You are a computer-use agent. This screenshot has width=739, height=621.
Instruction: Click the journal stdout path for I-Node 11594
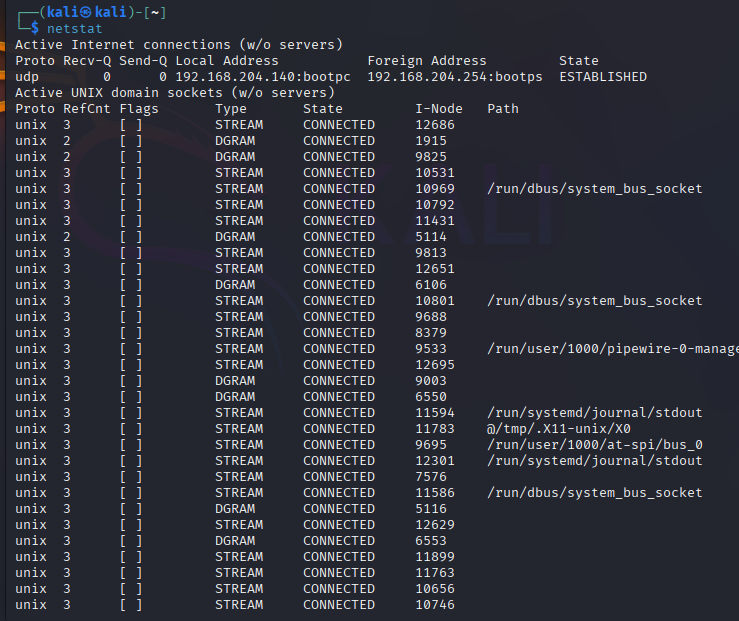pyautogui.click(x=595, y=413)
